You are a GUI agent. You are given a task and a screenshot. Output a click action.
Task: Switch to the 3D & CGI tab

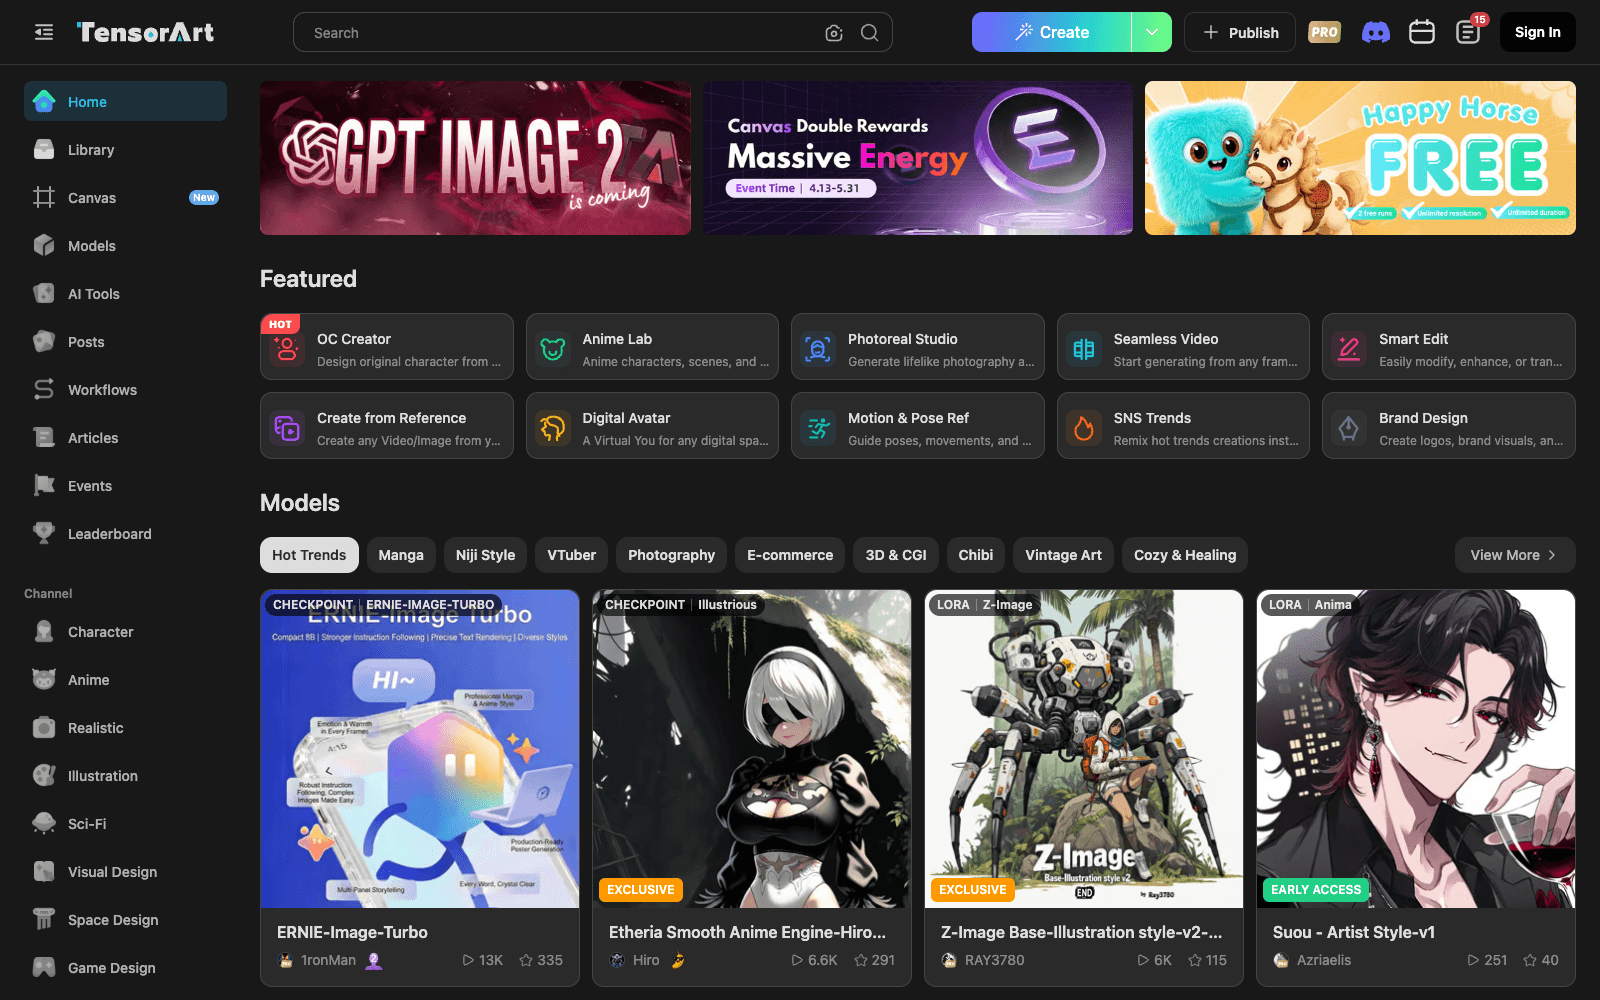[896, 555]
